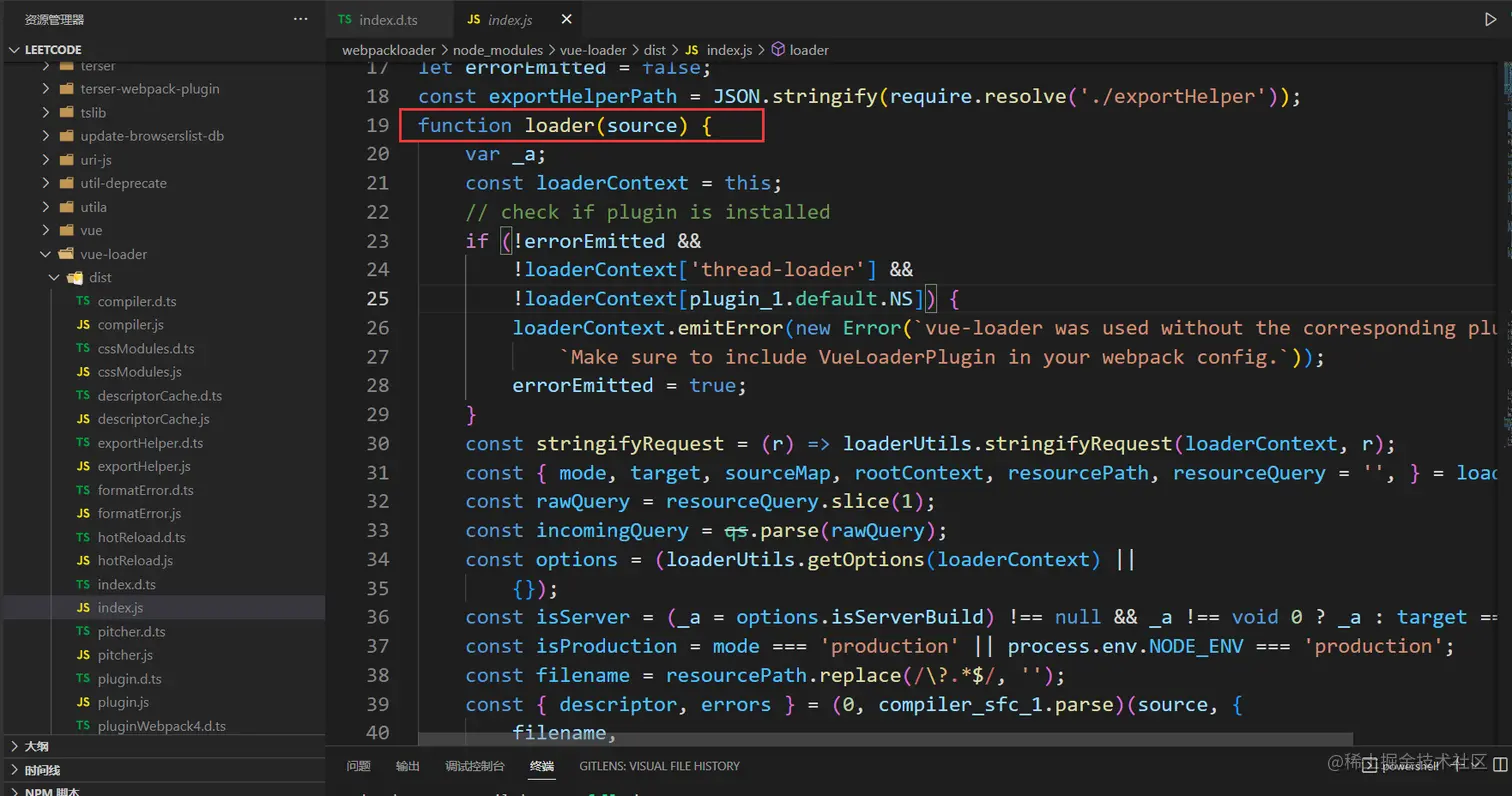Screen dimensions: 1512x796
Task: Click dist in the breadcrumb path
Action: 655,49
